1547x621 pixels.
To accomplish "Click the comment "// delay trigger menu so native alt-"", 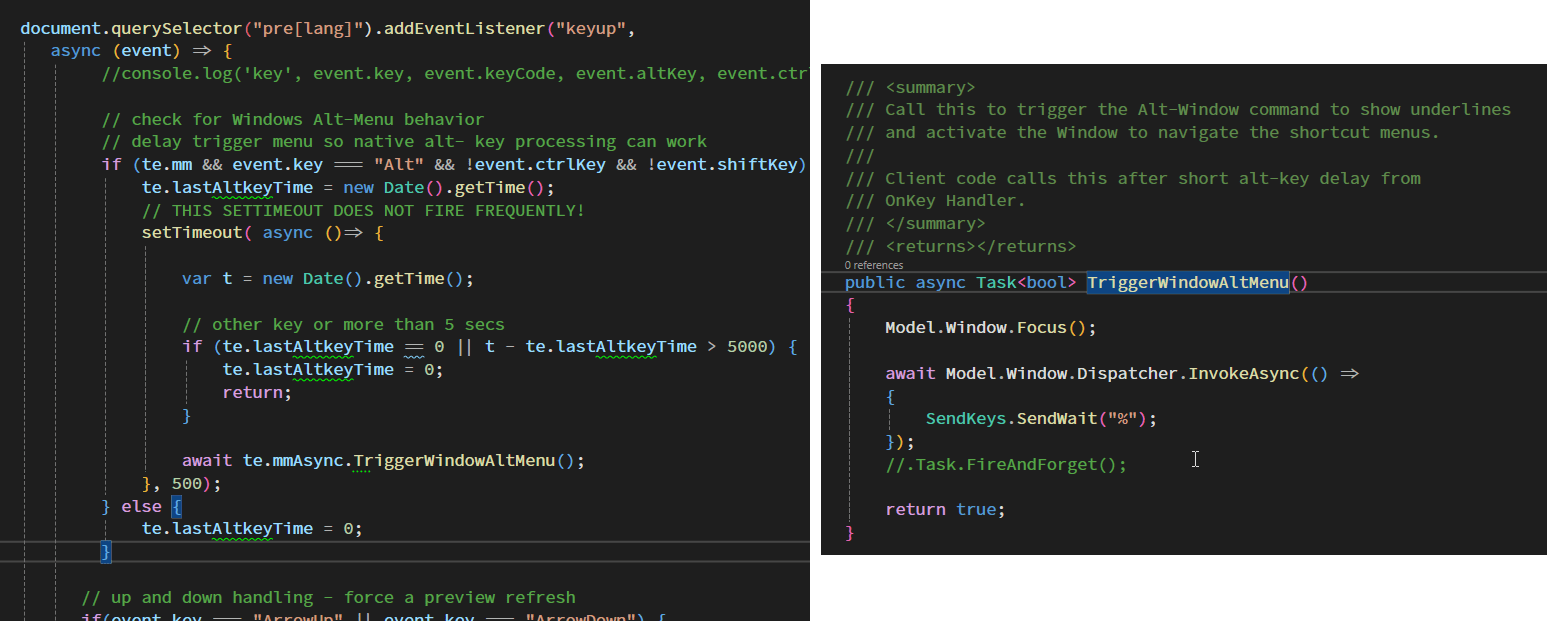I will [404, 142].
